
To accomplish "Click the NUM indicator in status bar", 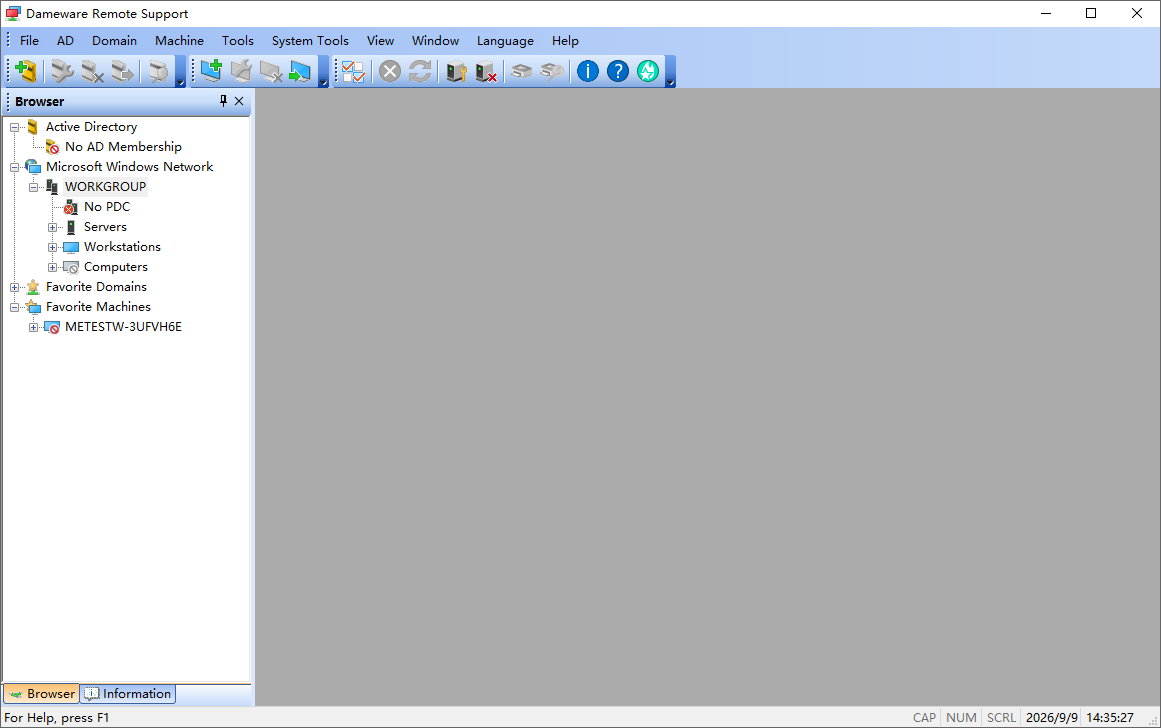I will tap(961, 718).
